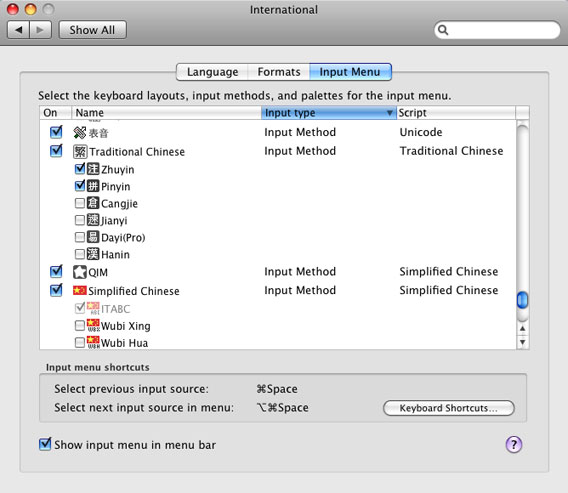Click the Jianyi input icon
This screenshot has height=493, width=568.
[x=93, y=220]
